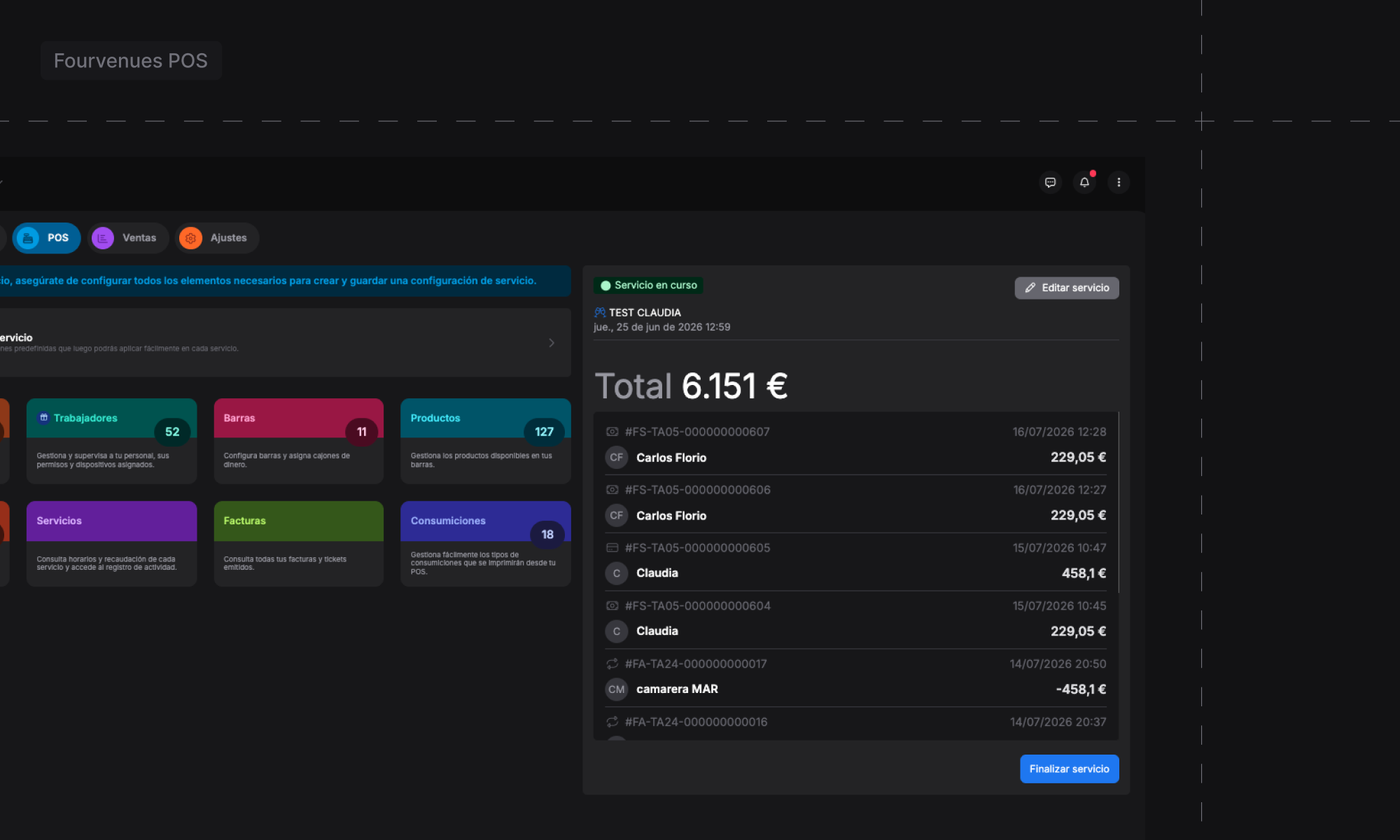The height and width of the screenshot is (840, 1400).
Task: Open the chat messages icon in header
Action: 1050,182
